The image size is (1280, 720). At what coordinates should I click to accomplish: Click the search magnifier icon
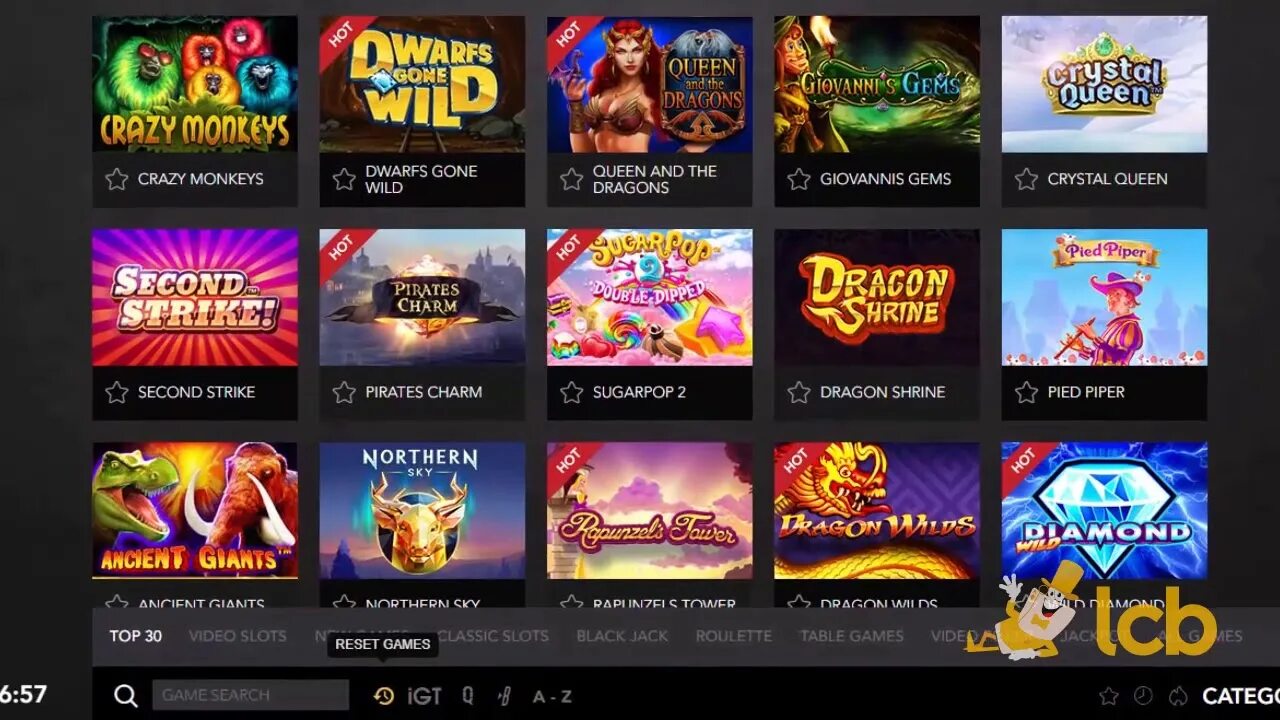click(125, 695)
